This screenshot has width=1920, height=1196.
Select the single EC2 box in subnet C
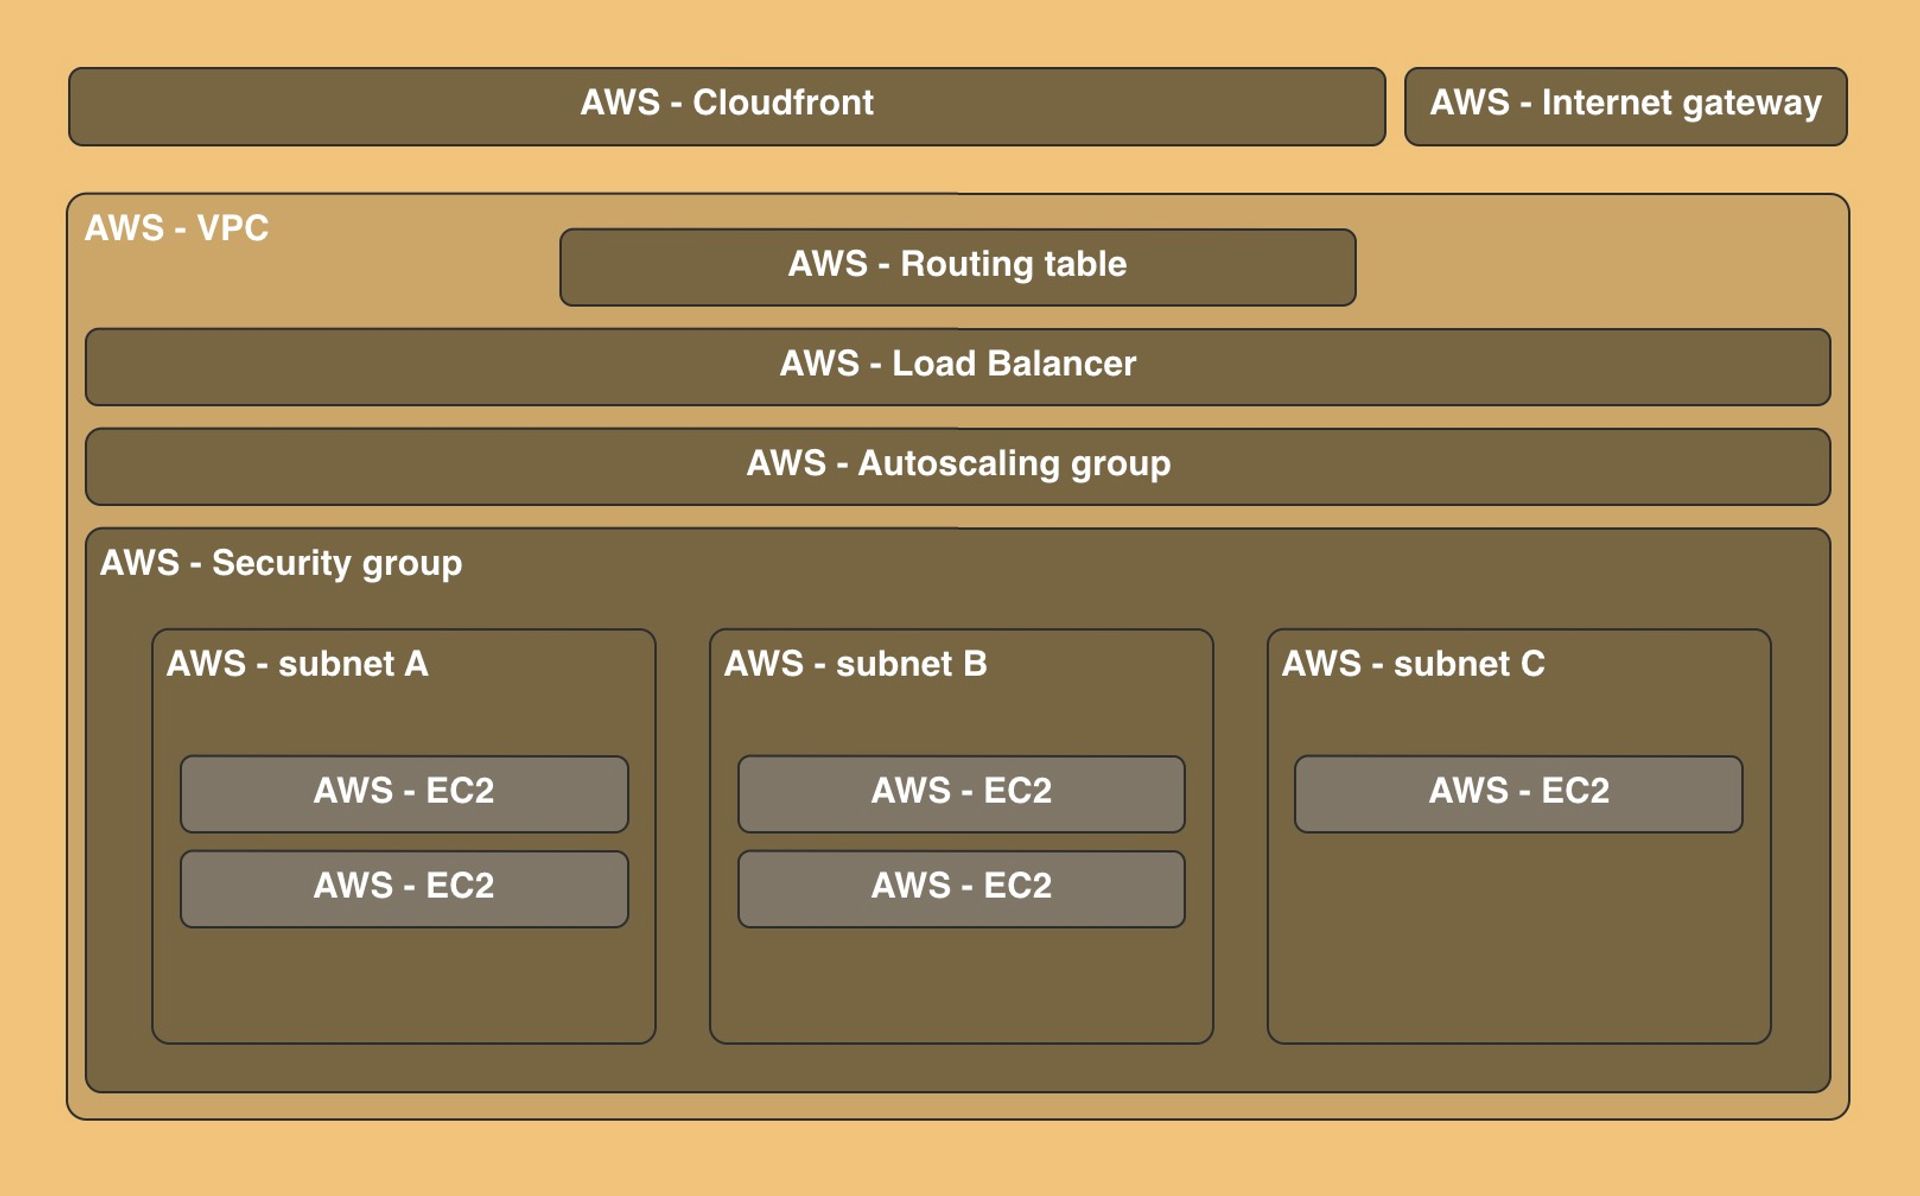tap(1518, 793)
